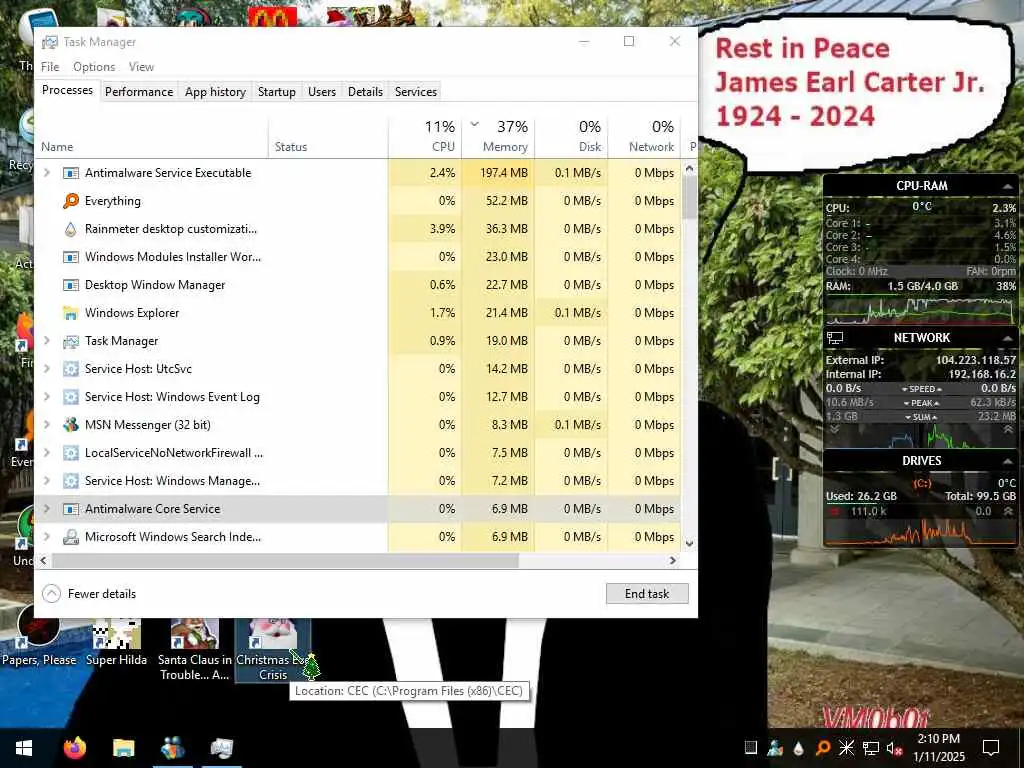Launch Firefox from the taskbar

tap(74, 748)
